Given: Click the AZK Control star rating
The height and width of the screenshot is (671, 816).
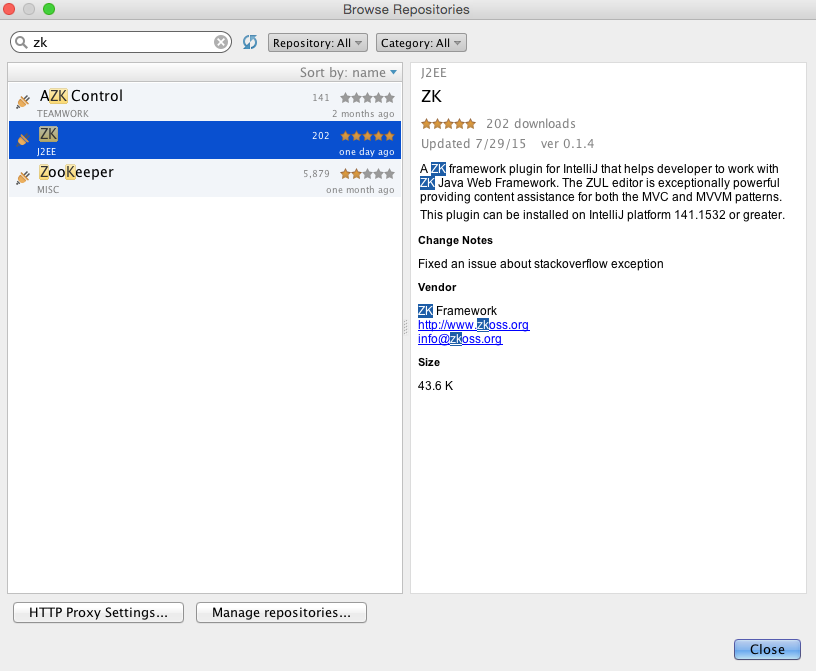Looking at the screenshot, I should [x=367, y=97].
